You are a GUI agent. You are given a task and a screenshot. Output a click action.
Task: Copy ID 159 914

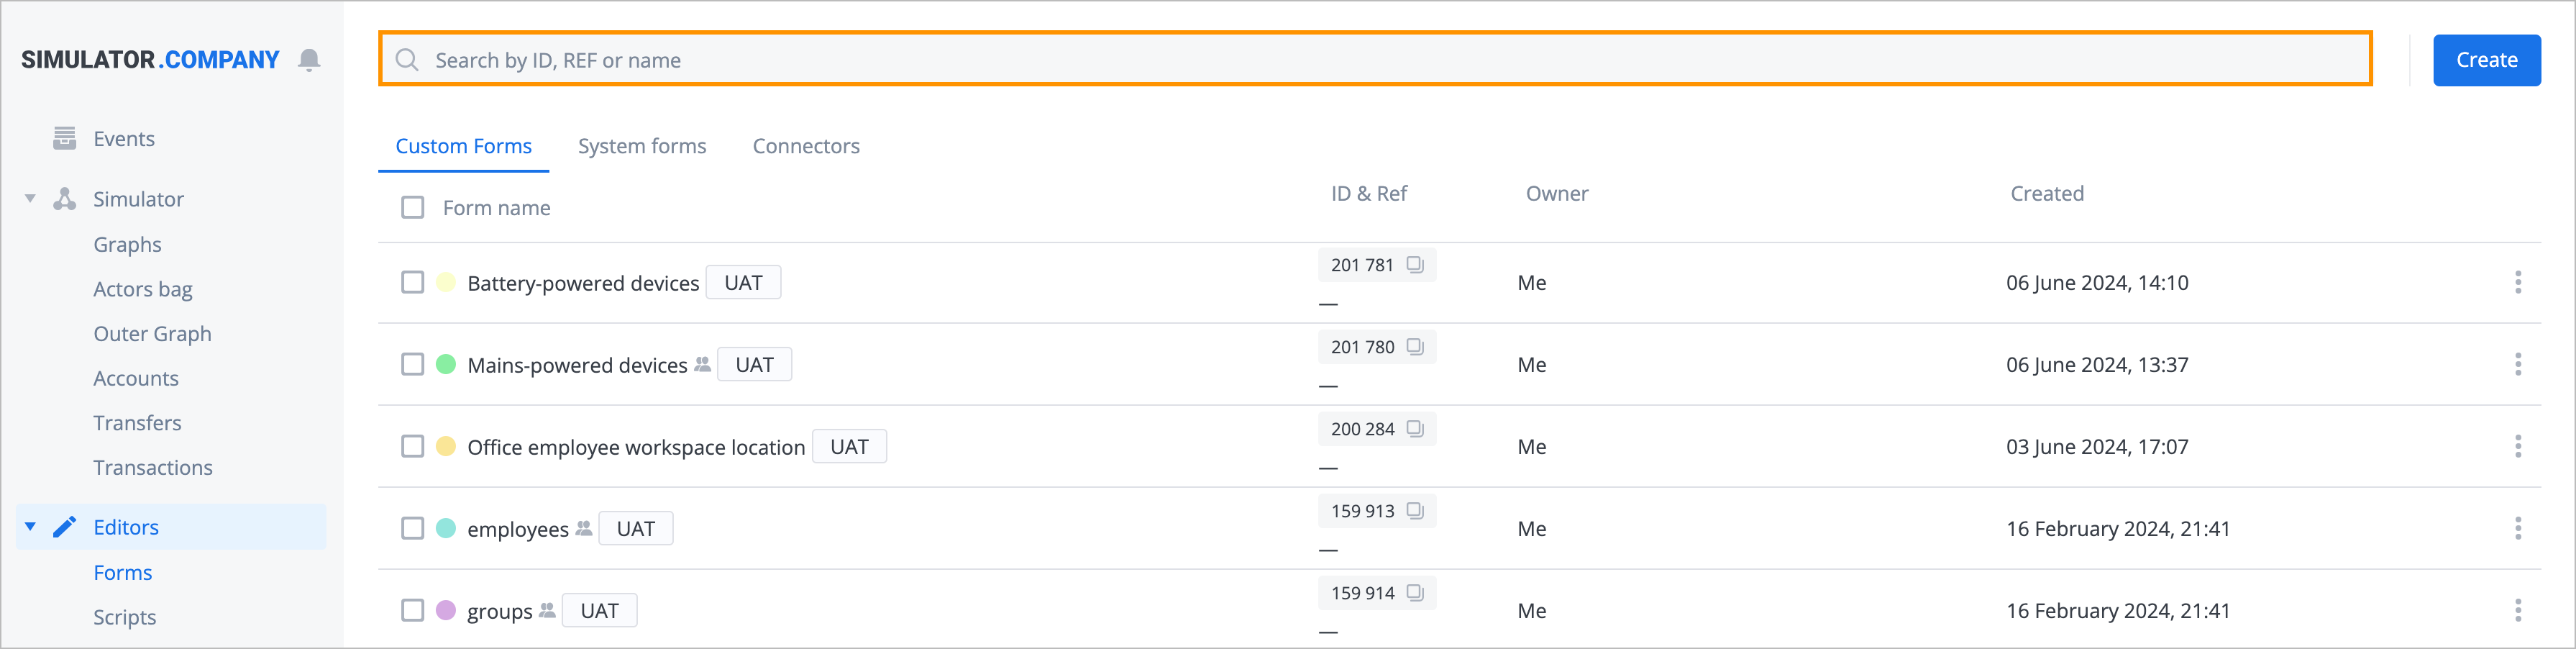coord(1415,593)
